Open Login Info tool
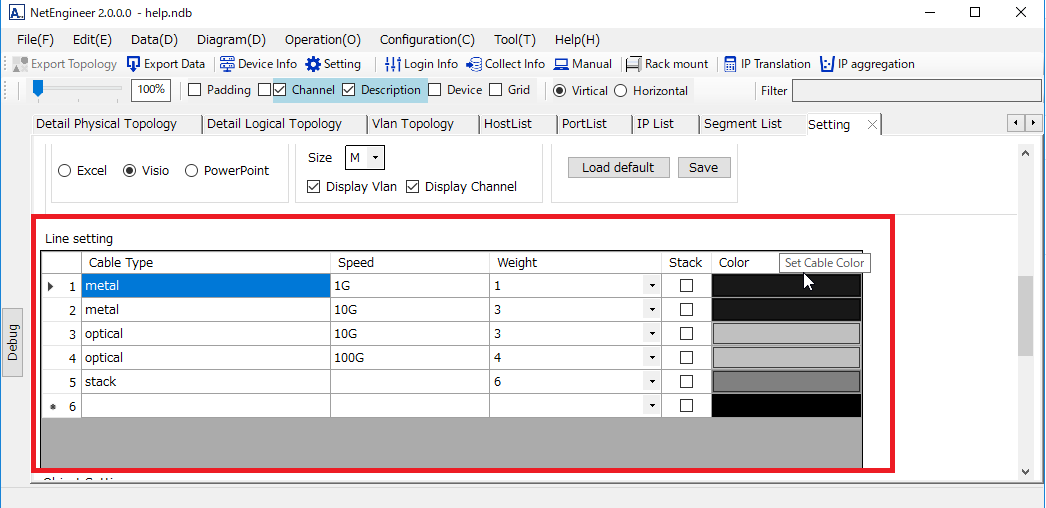1046x508 pixels. (x=393, y=64)
